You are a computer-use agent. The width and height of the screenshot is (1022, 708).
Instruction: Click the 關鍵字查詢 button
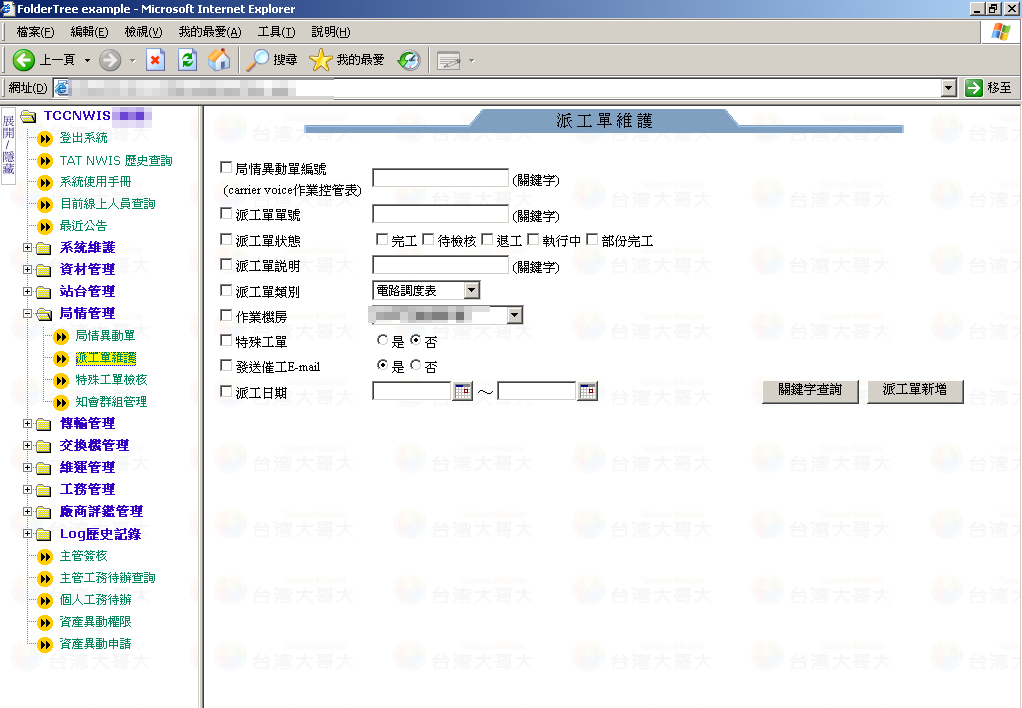[x=809, y=390]
